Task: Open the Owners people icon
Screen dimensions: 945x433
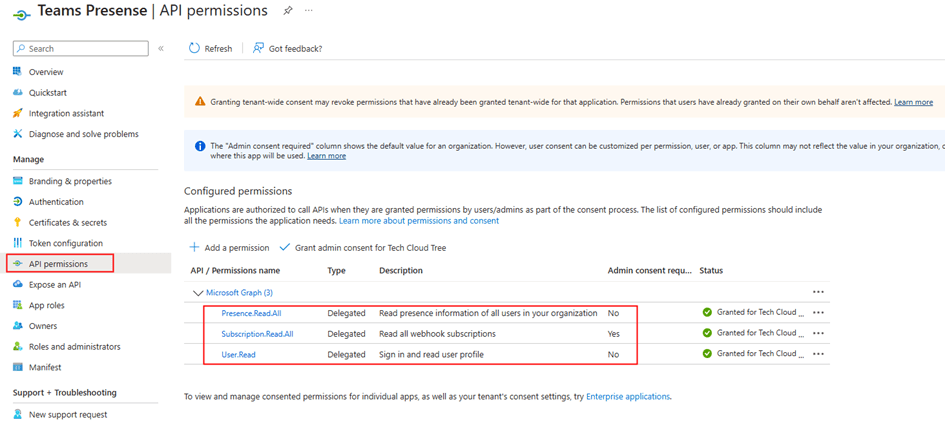Action: [17, 326]
